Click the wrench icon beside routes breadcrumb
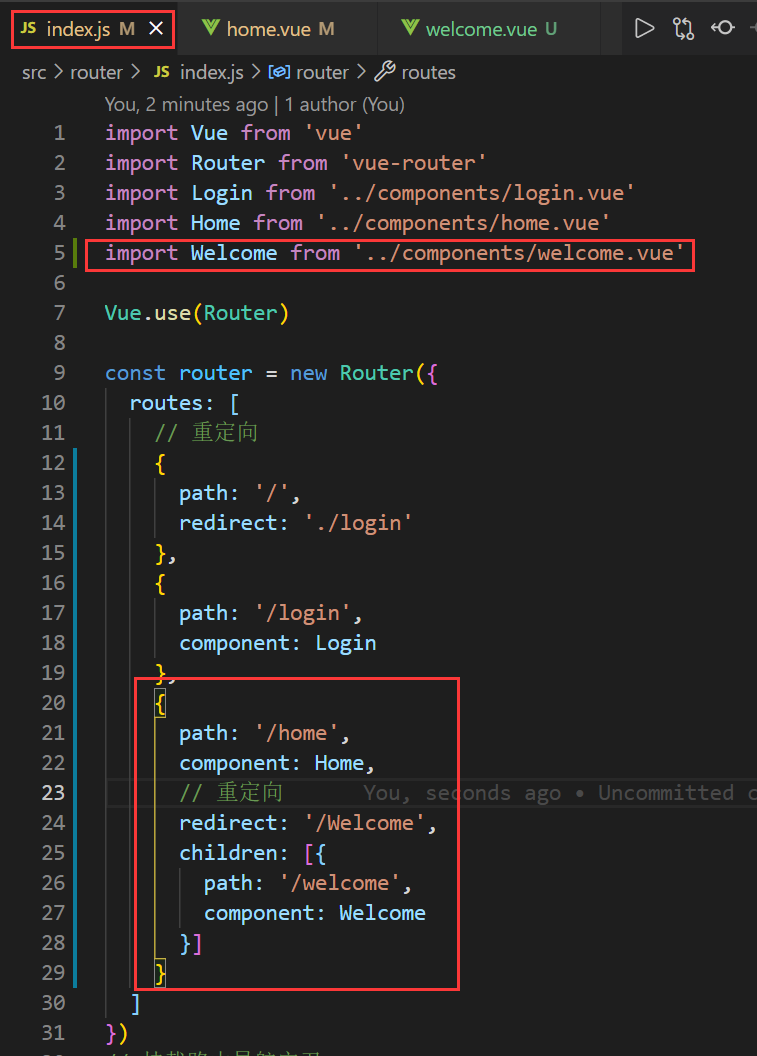This screenshot has width=757, height=1056. (x=384, y=72)
